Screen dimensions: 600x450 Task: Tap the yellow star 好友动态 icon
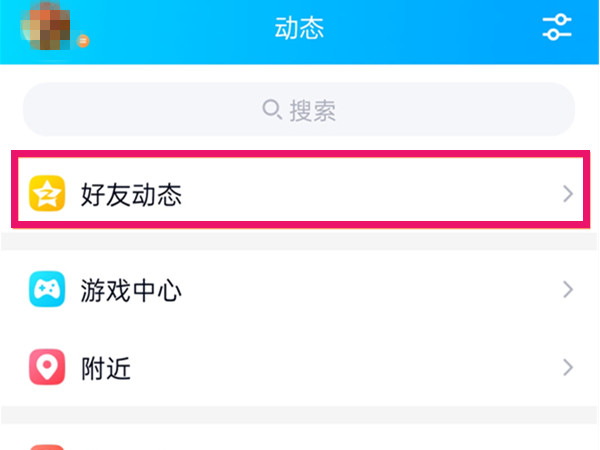pos(47,194)
